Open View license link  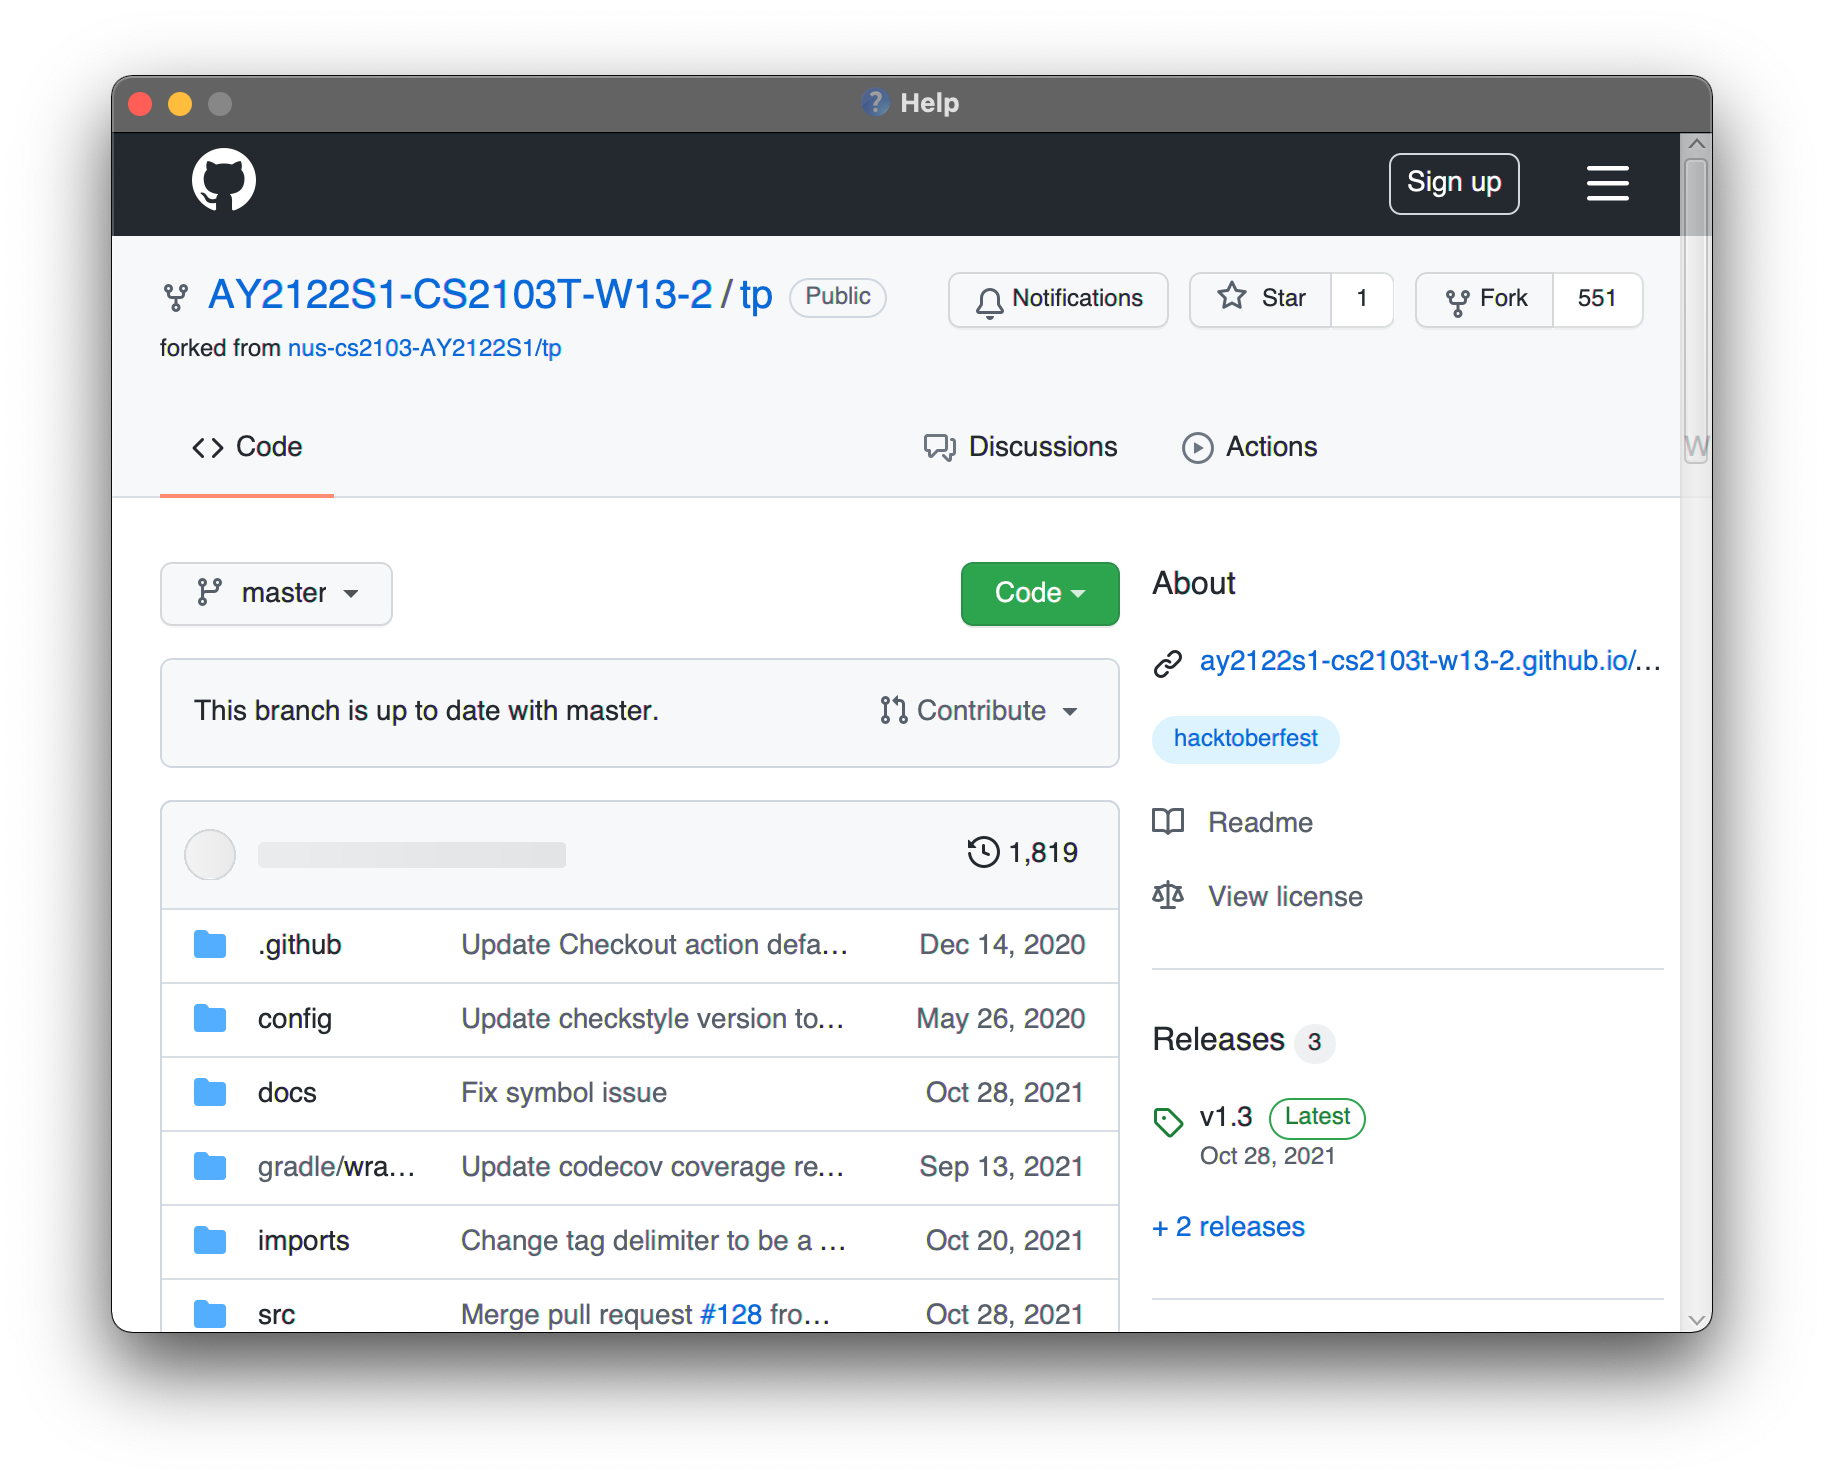coord(1285,897)
